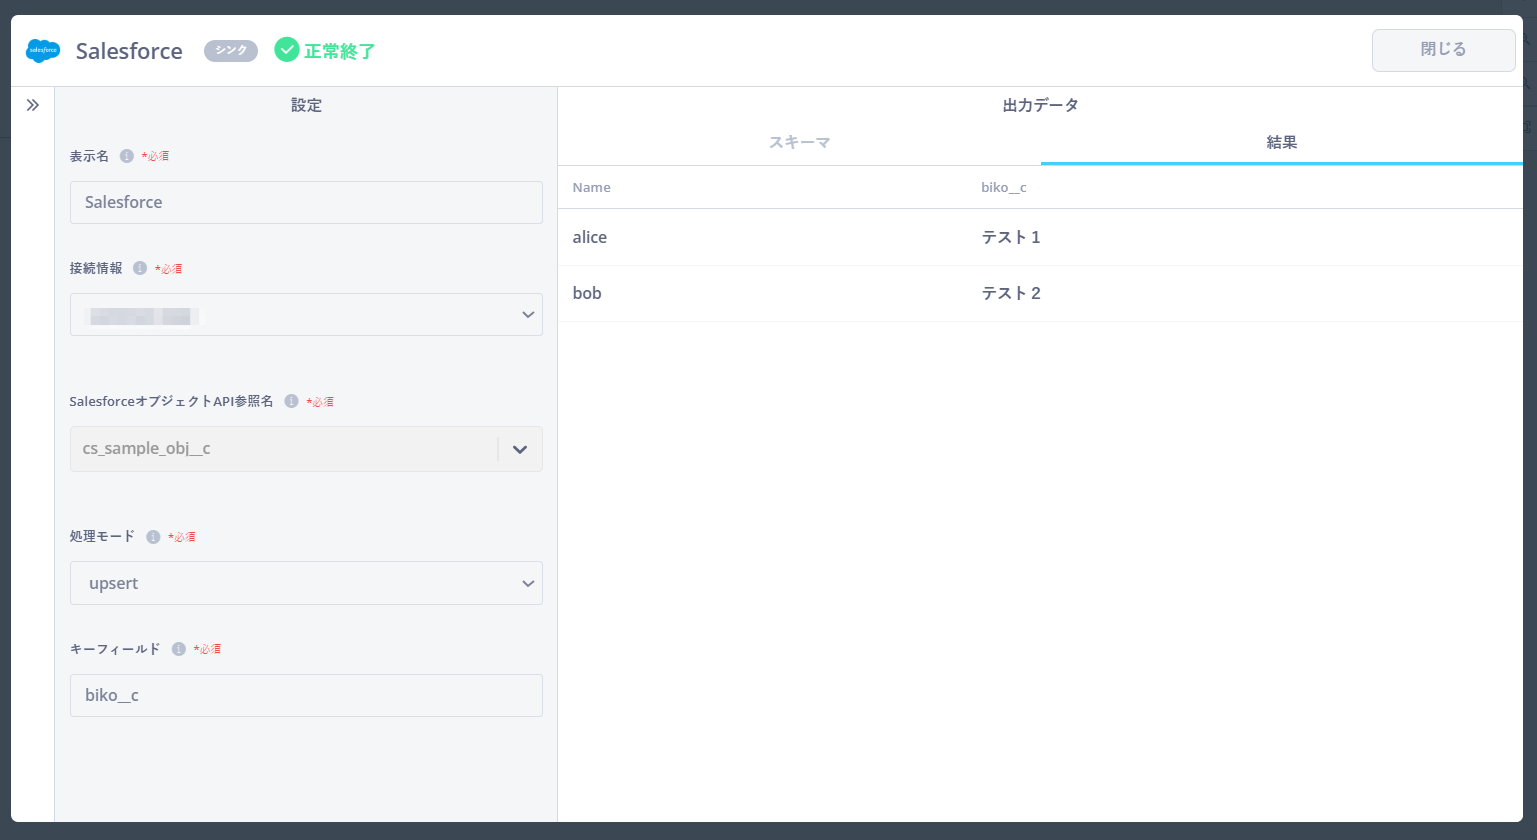
Task: Click the 正常終了 status text
Action: point(339,51)
